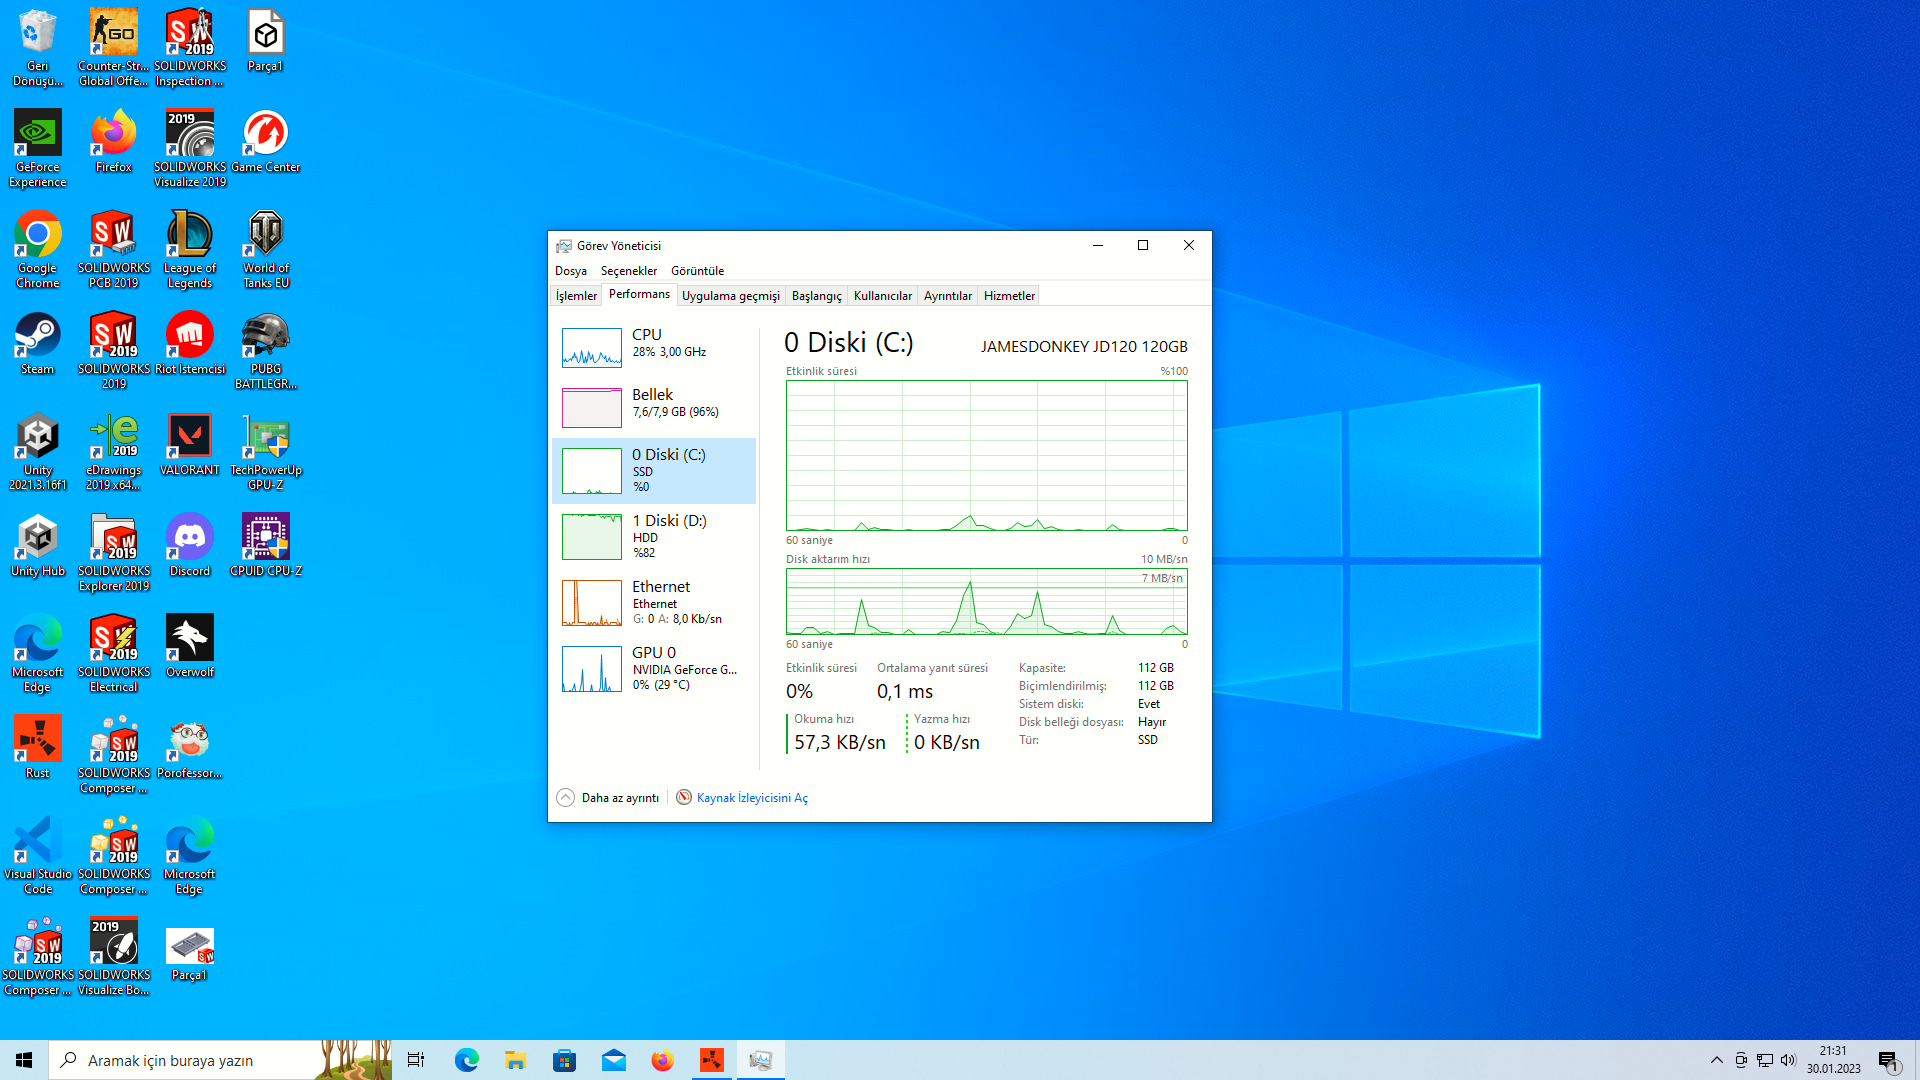
Task: Select the CPU performance graph item
Action: click(654, 345)
